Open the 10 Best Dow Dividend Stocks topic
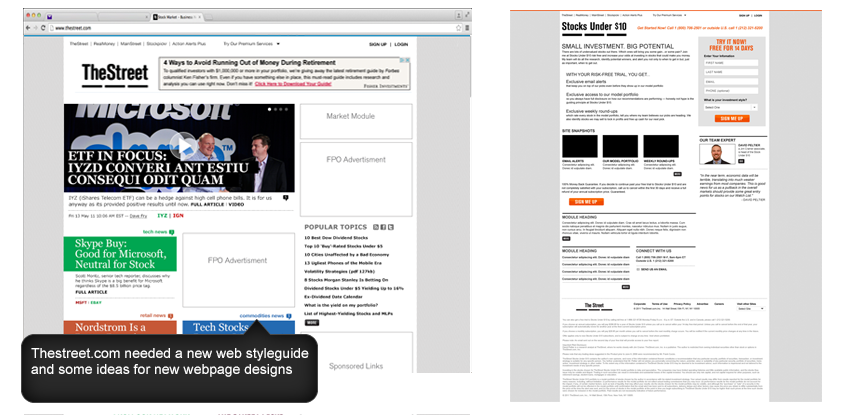Screen dimensions: 850x415 tap(336, 238)
